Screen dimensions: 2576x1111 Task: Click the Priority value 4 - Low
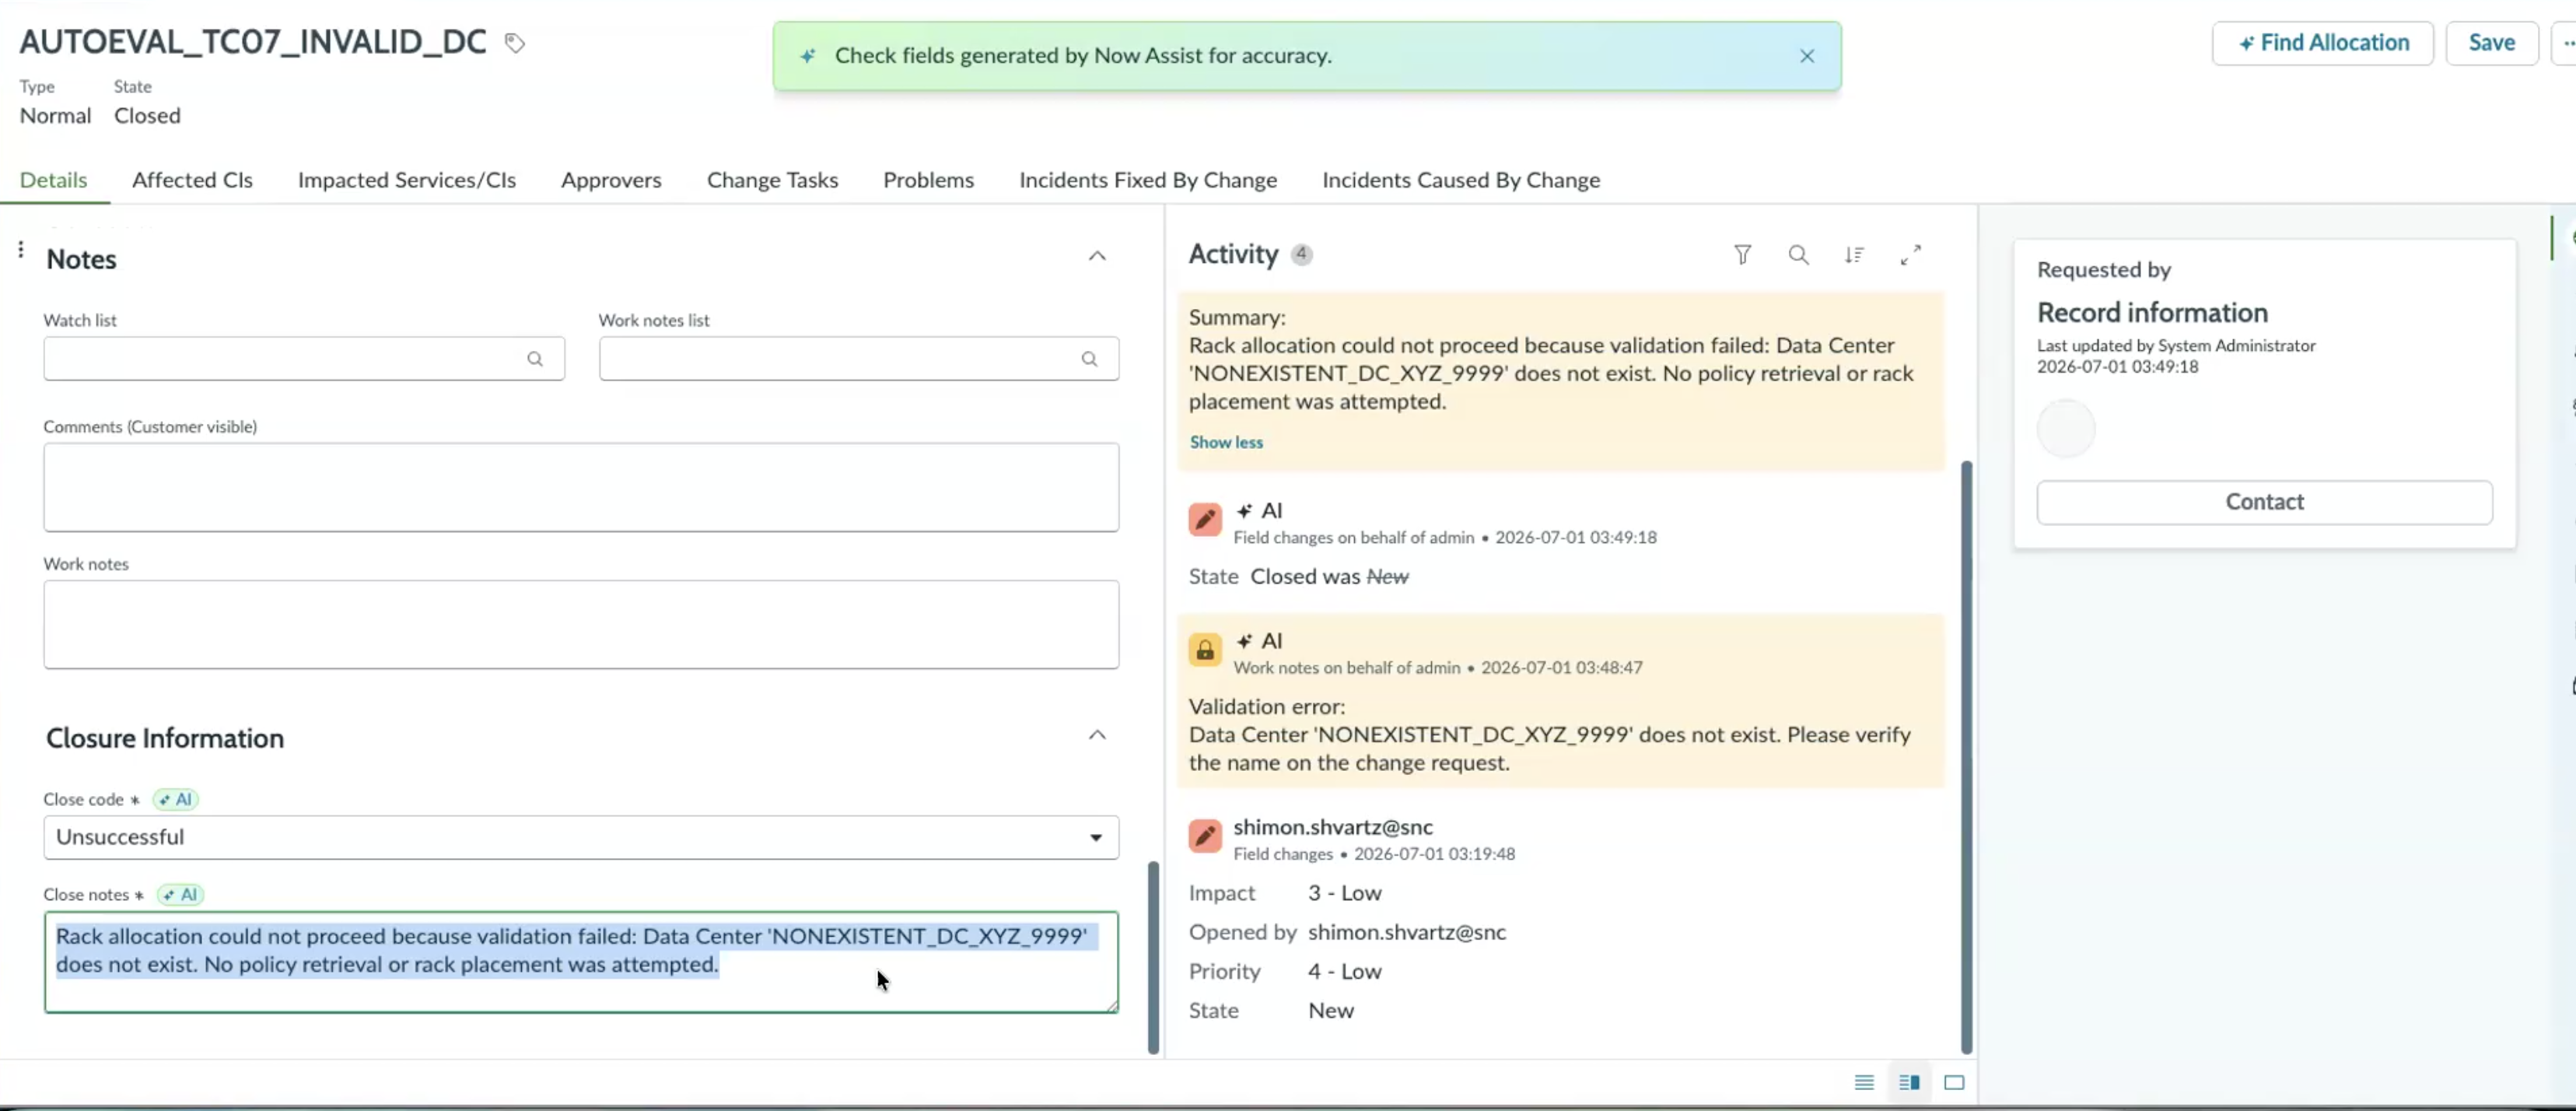1344,972
